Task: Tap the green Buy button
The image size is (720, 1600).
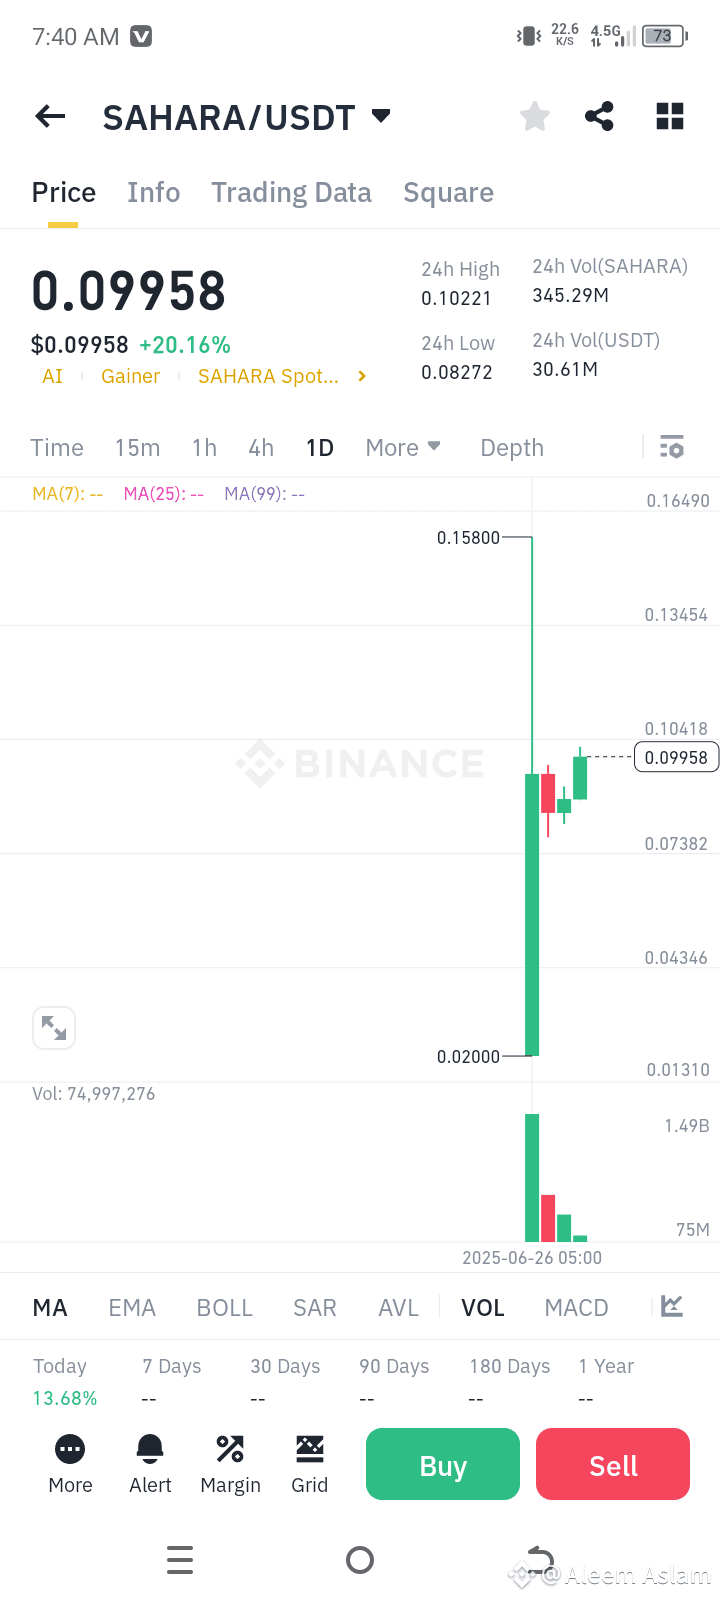Action: click(x=443, y=1464)
